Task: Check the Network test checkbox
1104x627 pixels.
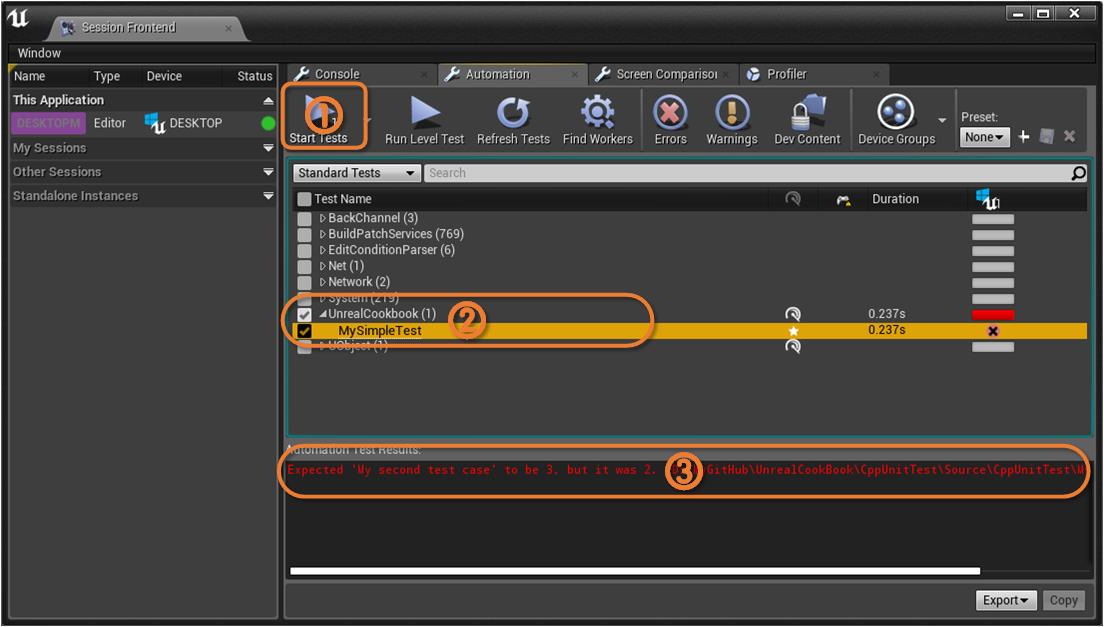Action: coord(304,282)
